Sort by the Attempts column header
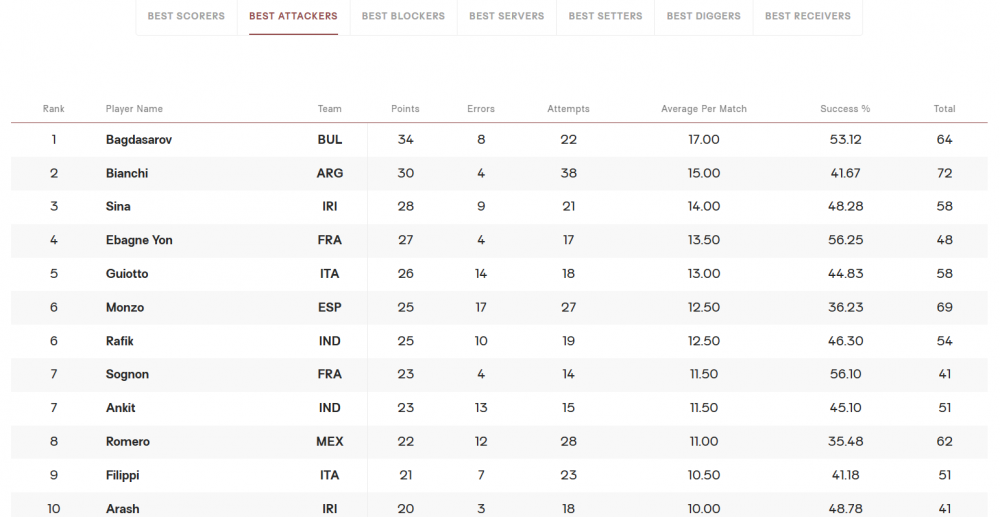Viewport: 1000px width, 517px height. point(568,109)
